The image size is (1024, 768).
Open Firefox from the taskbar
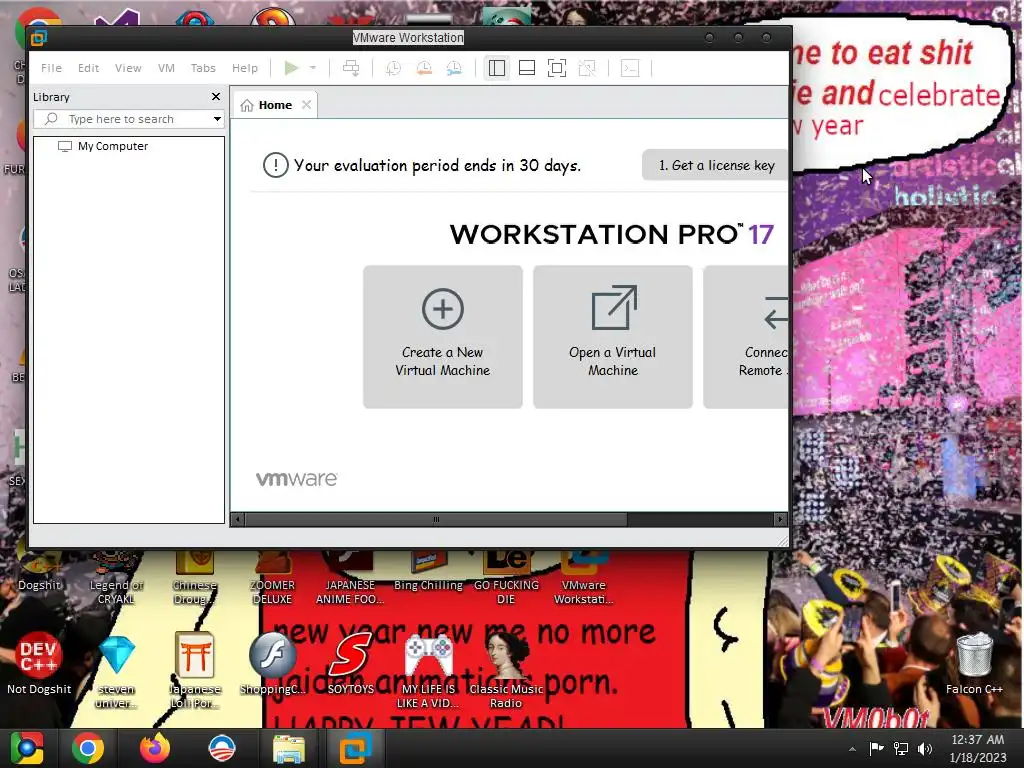pyautogui.click(x=155, y=748)
